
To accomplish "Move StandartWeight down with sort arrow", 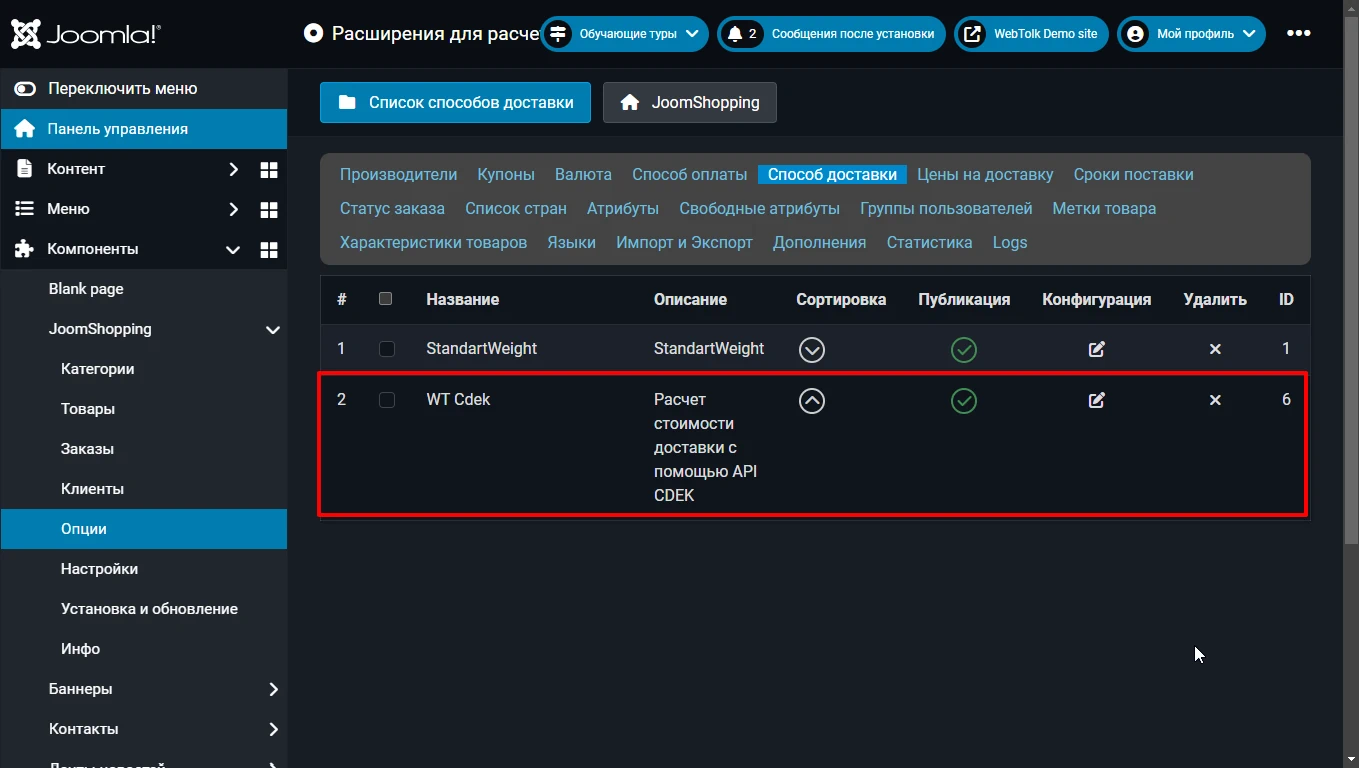I will pos(812,350).
